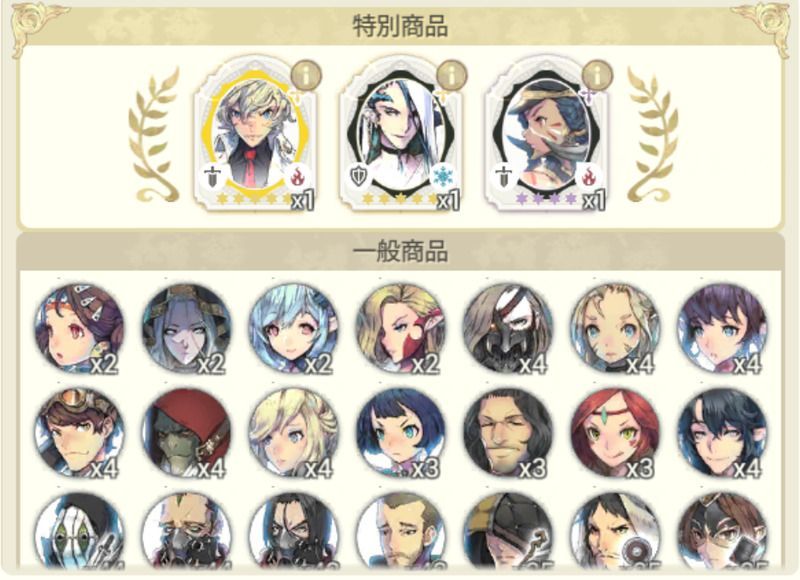Choose the goggles-wearing brown-haired boy portrait
This screenshot has width=800, height=580.
[x=79, y=433]
